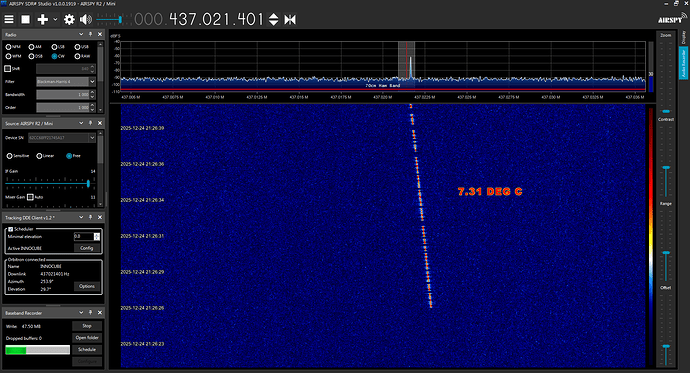
Task: Mute audio via the speaker icon
Action: click(86, 19)
